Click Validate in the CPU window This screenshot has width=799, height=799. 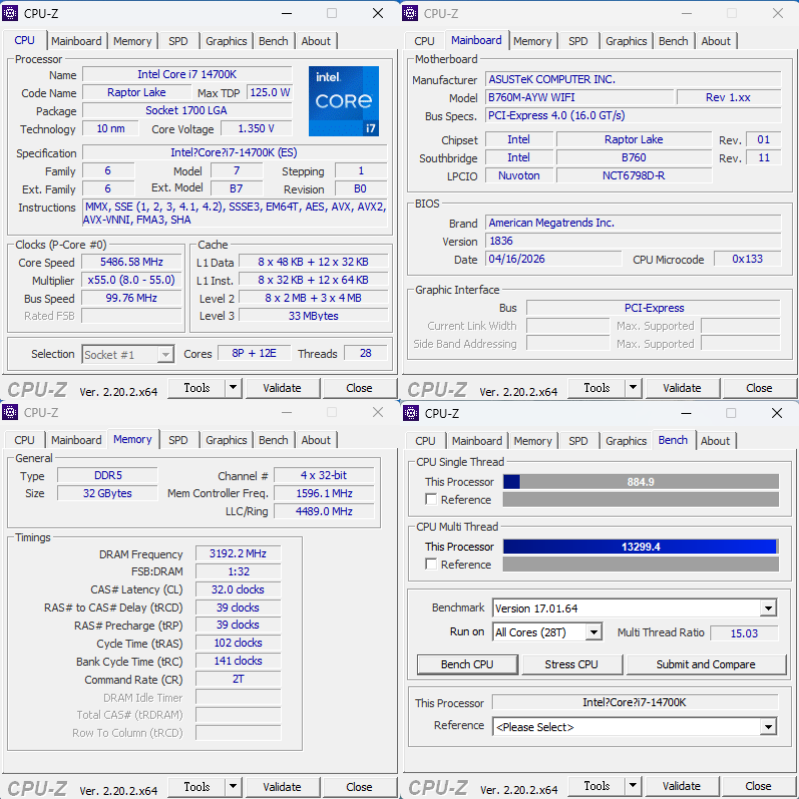(x=282, y=388)
